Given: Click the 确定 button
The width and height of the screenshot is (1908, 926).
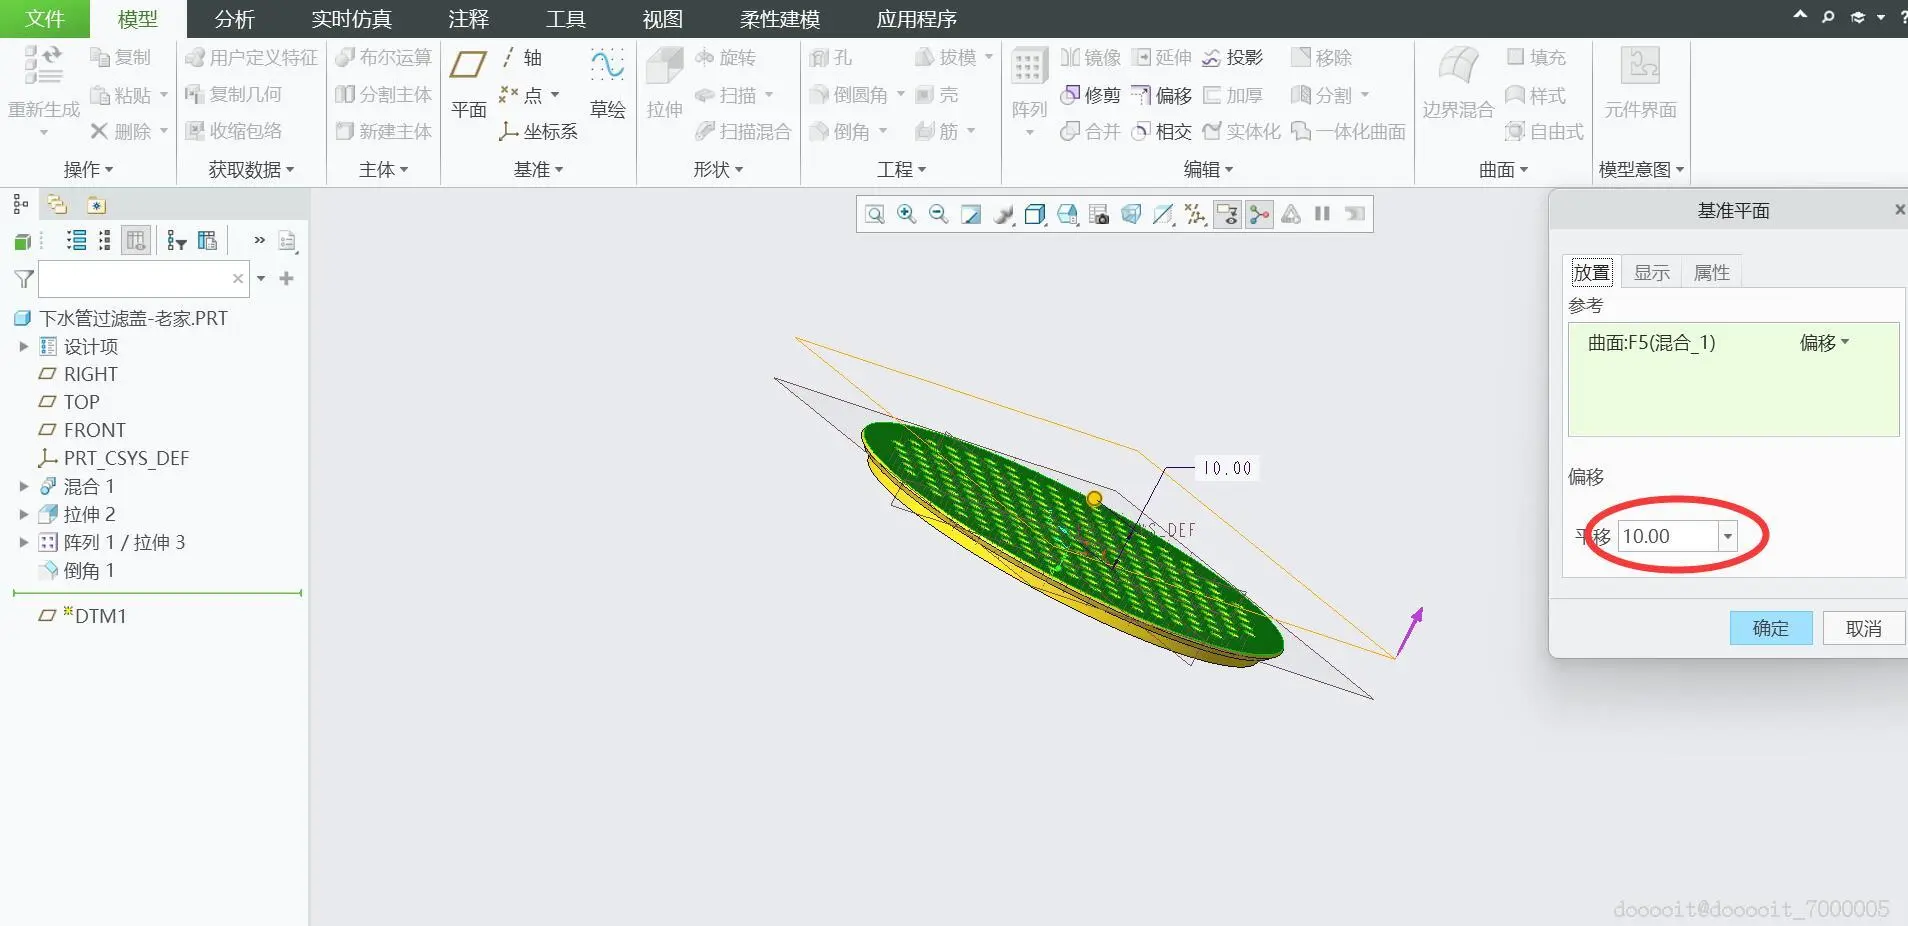Looking at the screenshot, I should pyautogui.click(x=1771, y=628).
